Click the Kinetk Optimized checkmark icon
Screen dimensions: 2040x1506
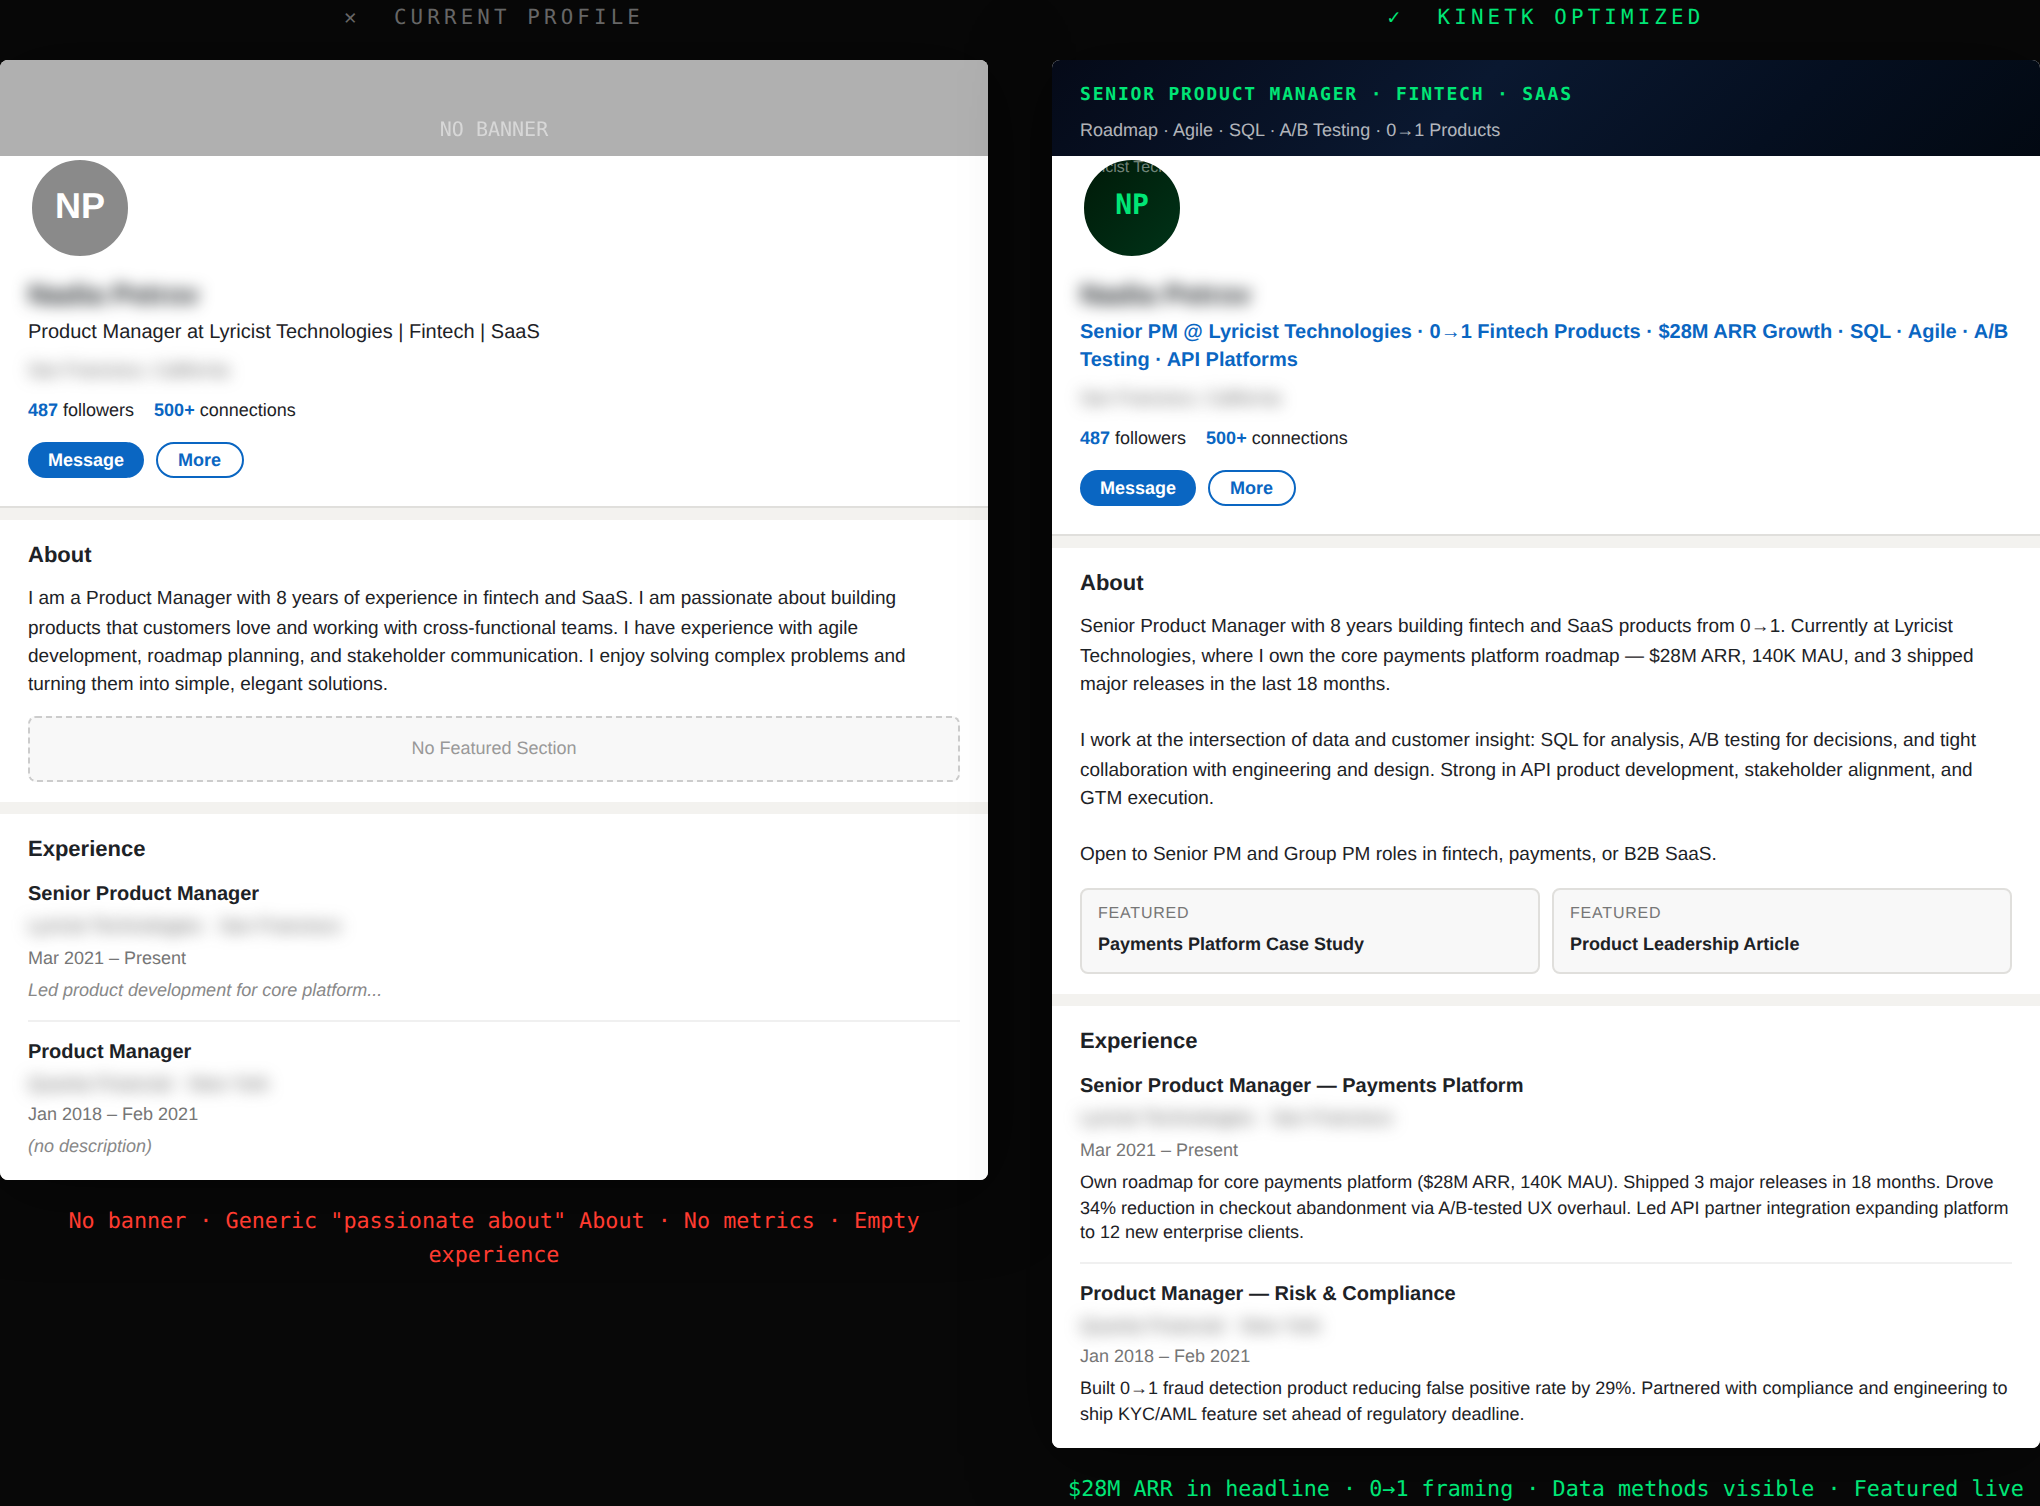click(1393, 17)
